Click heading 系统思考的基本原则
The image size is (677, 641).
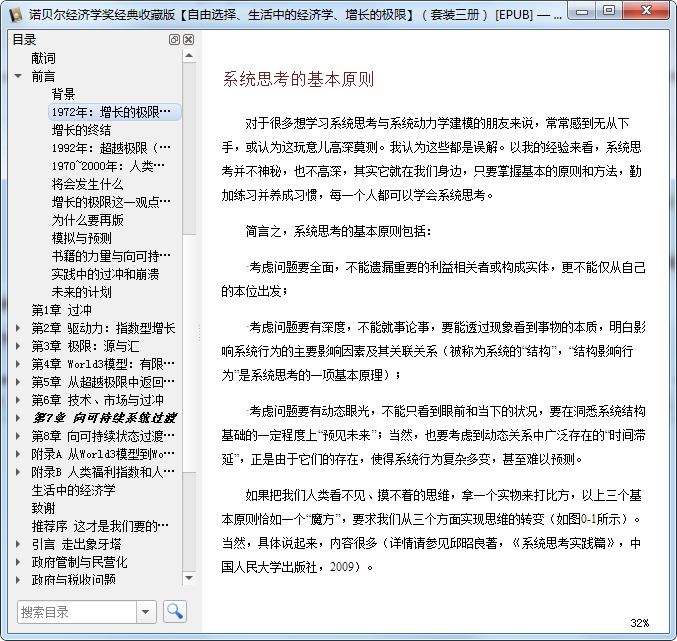pos(298,79)
